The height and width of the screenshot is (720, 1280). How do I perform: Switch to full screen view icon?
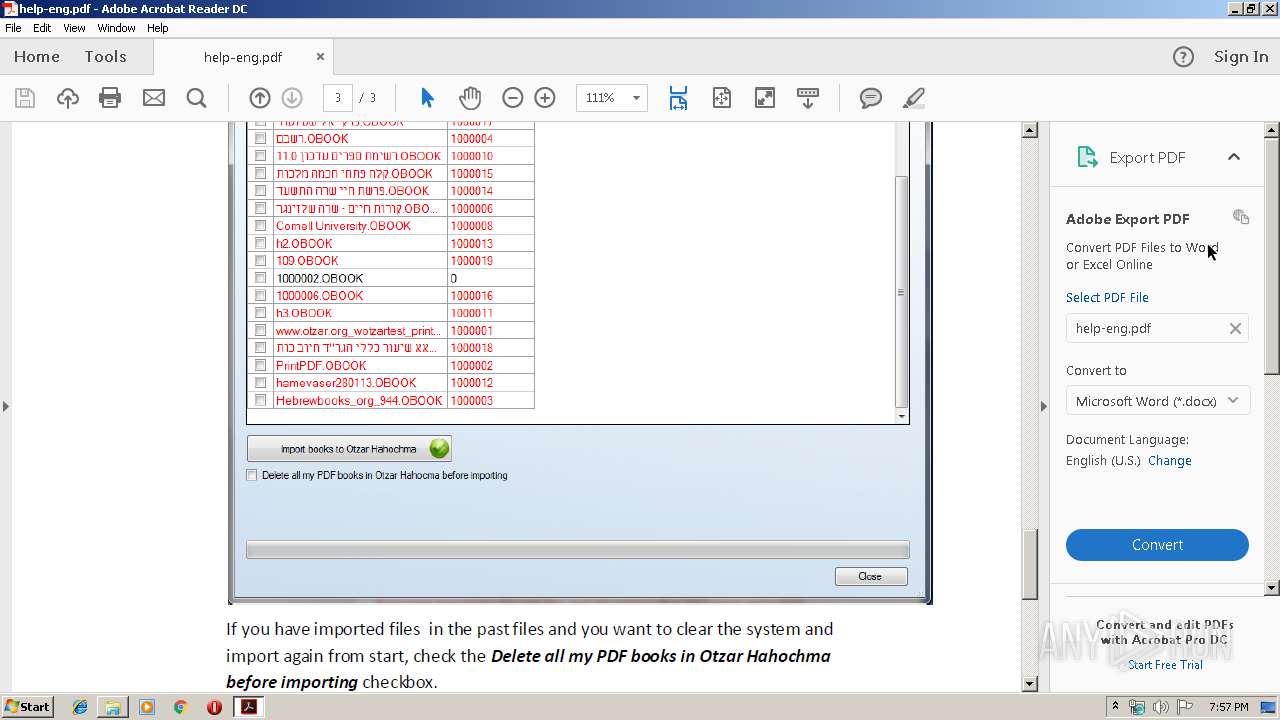[x=764, y=98]
